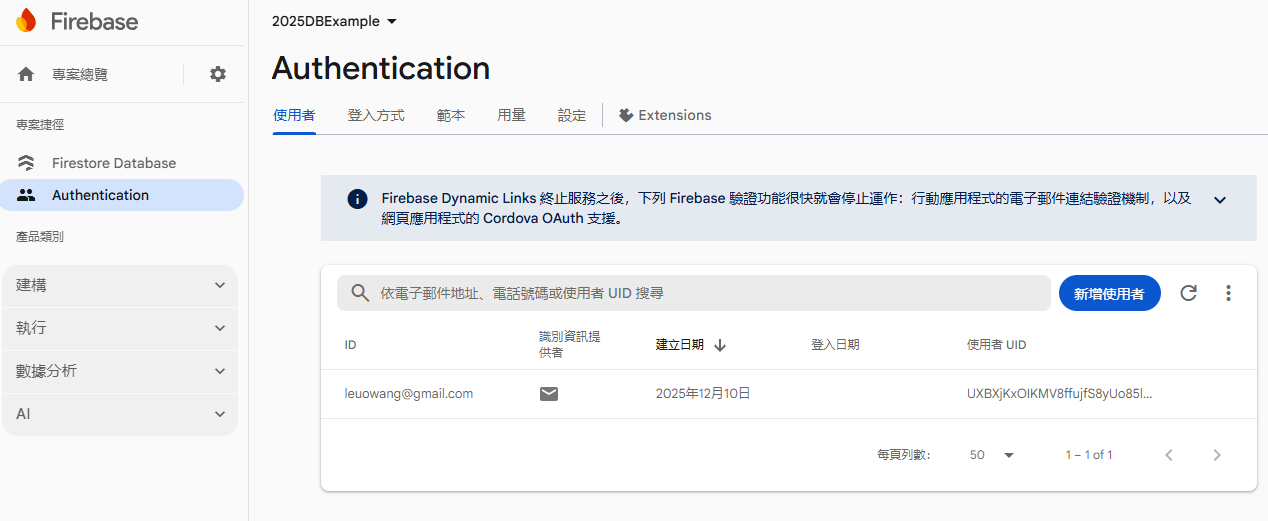Screen dimensions: 1268x521
Task: Select the leuowang@gmail.com user row
Action: (x=788, y=394)
